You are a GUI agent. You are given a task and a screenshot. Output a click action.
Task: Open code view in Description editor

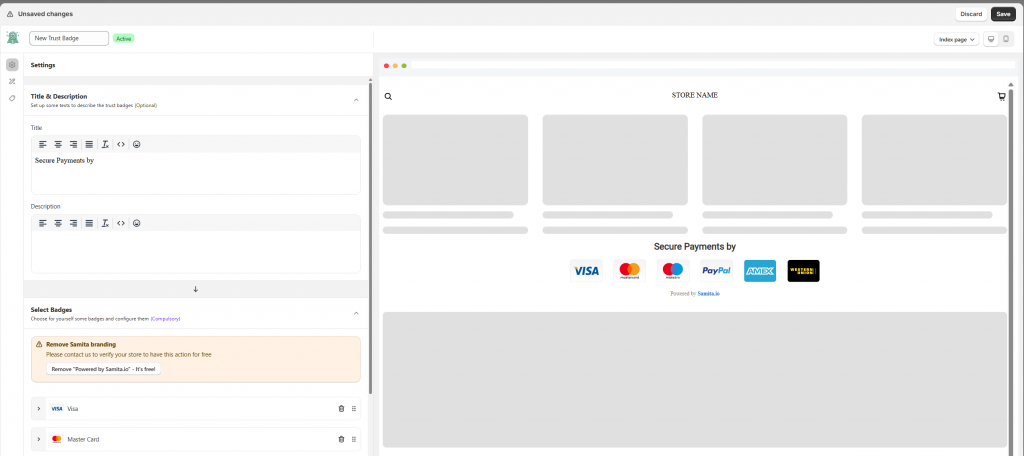[x=121, y=223]
